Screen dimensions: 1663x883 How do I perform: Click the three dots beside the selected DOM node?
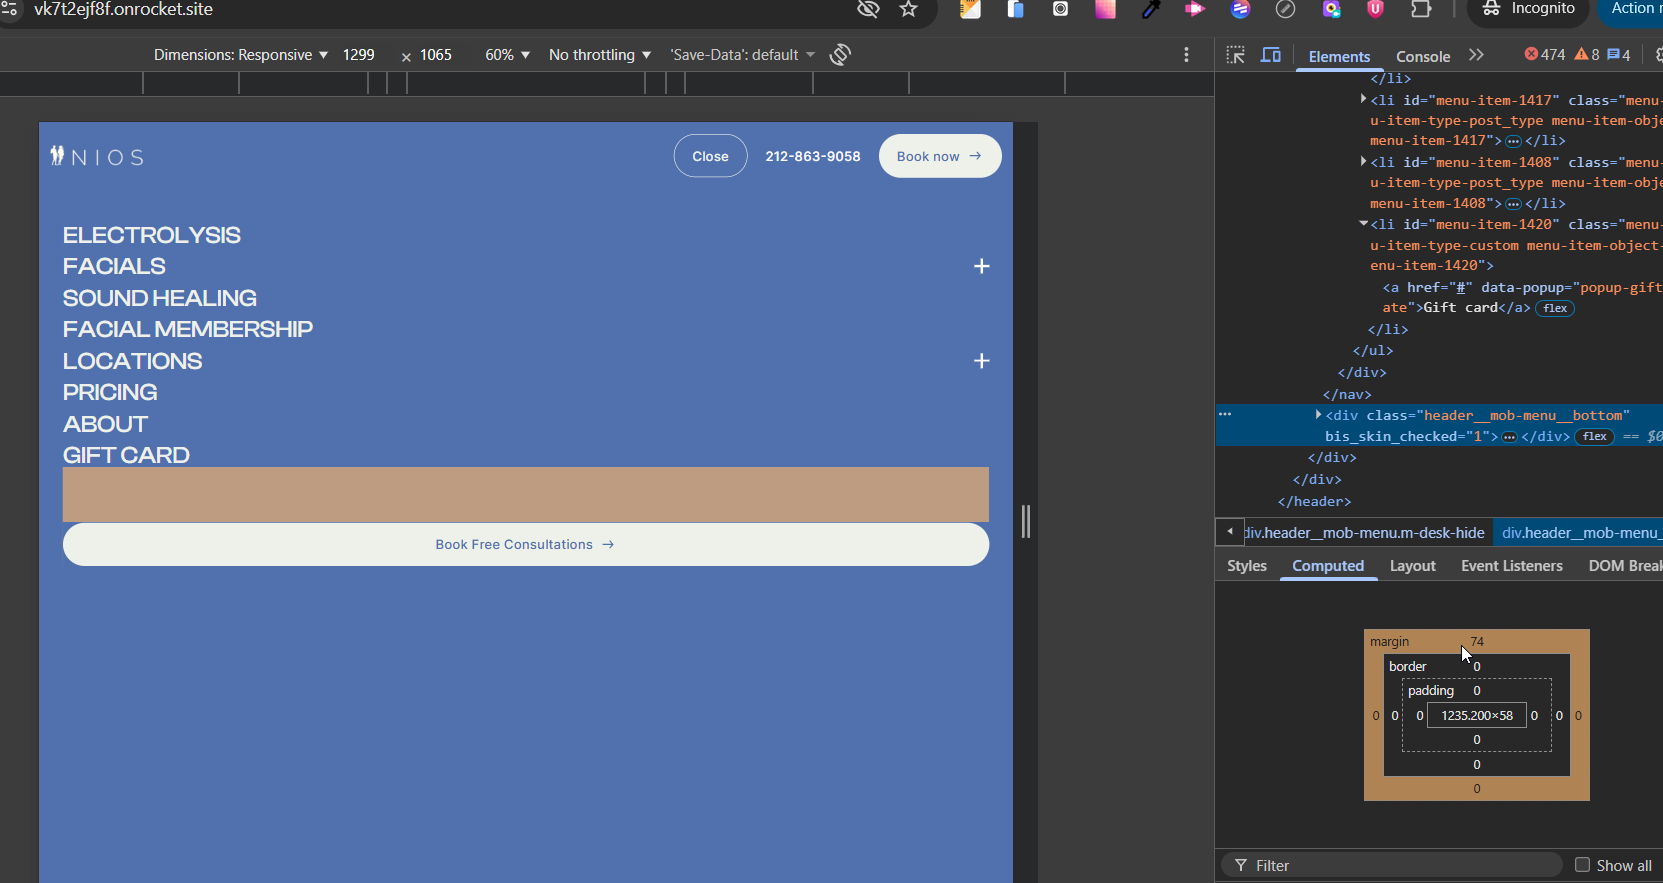point(1225,414)
